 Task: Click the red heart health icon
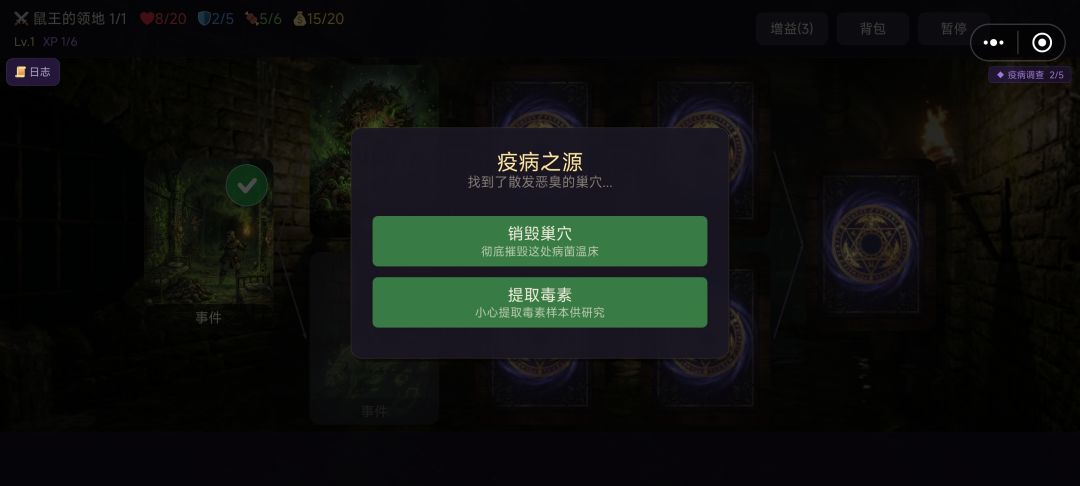tap(147, 19)
